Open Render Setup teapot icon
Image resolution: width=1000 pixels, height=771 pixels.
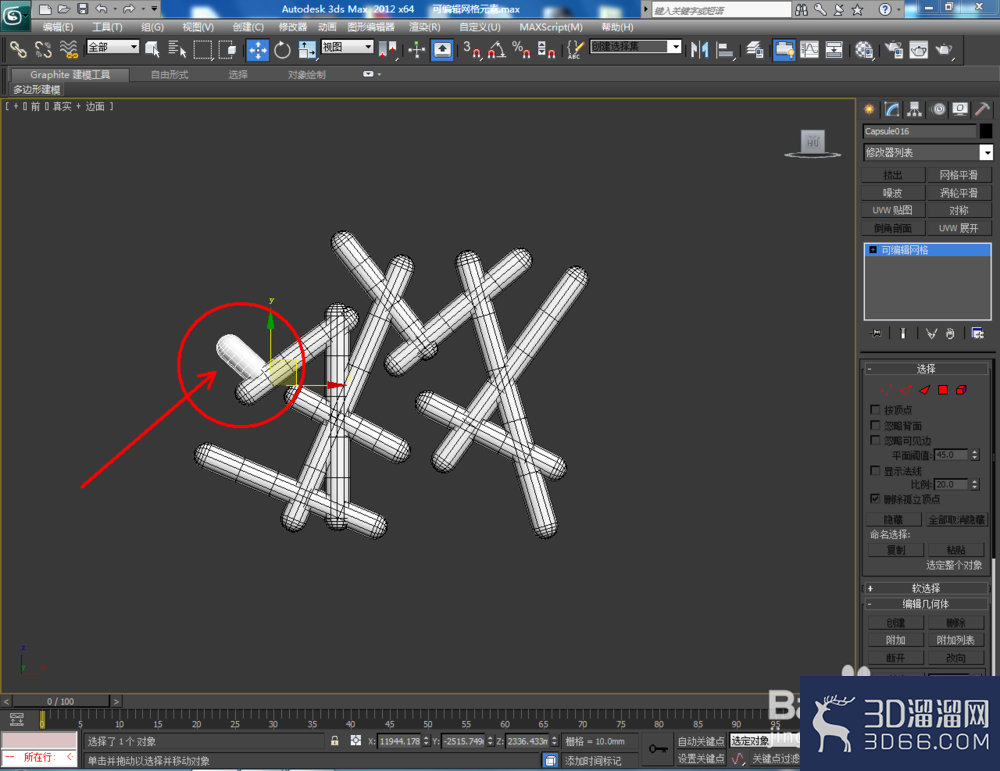pyautogui.click(x=893, y=50)
